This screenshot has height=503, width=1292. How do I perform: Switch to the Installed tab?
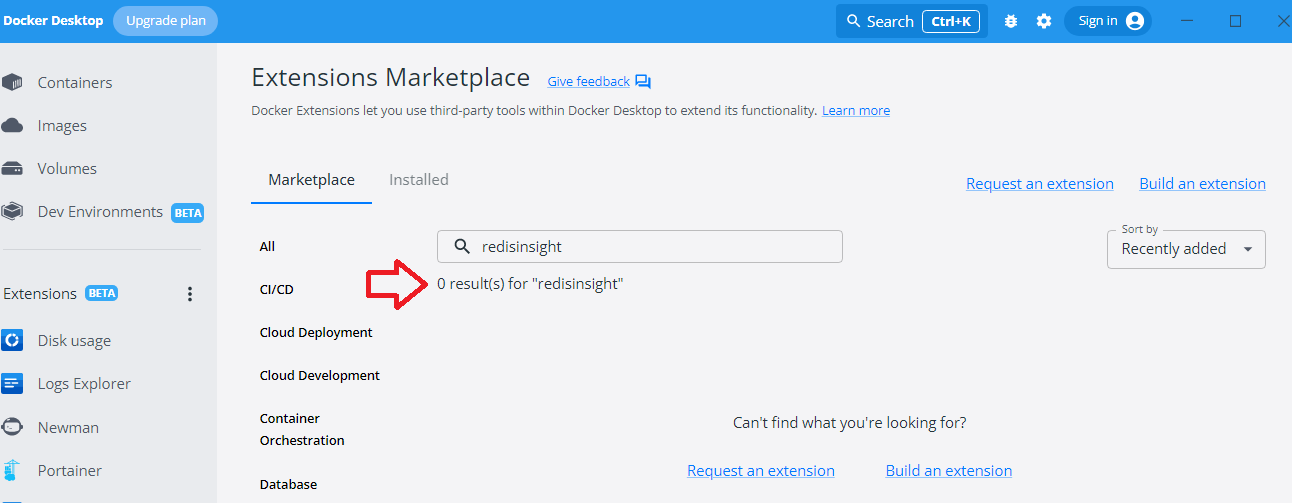pyautogui.click(x=419, y=180)
